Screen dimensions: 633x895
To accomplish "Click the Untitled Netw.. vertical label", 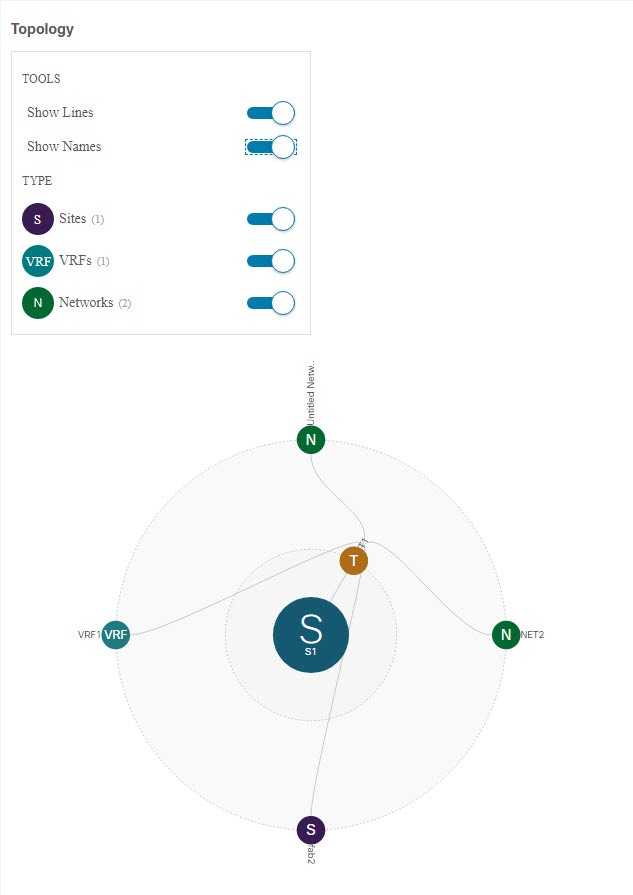I will [x=311, y=393].
